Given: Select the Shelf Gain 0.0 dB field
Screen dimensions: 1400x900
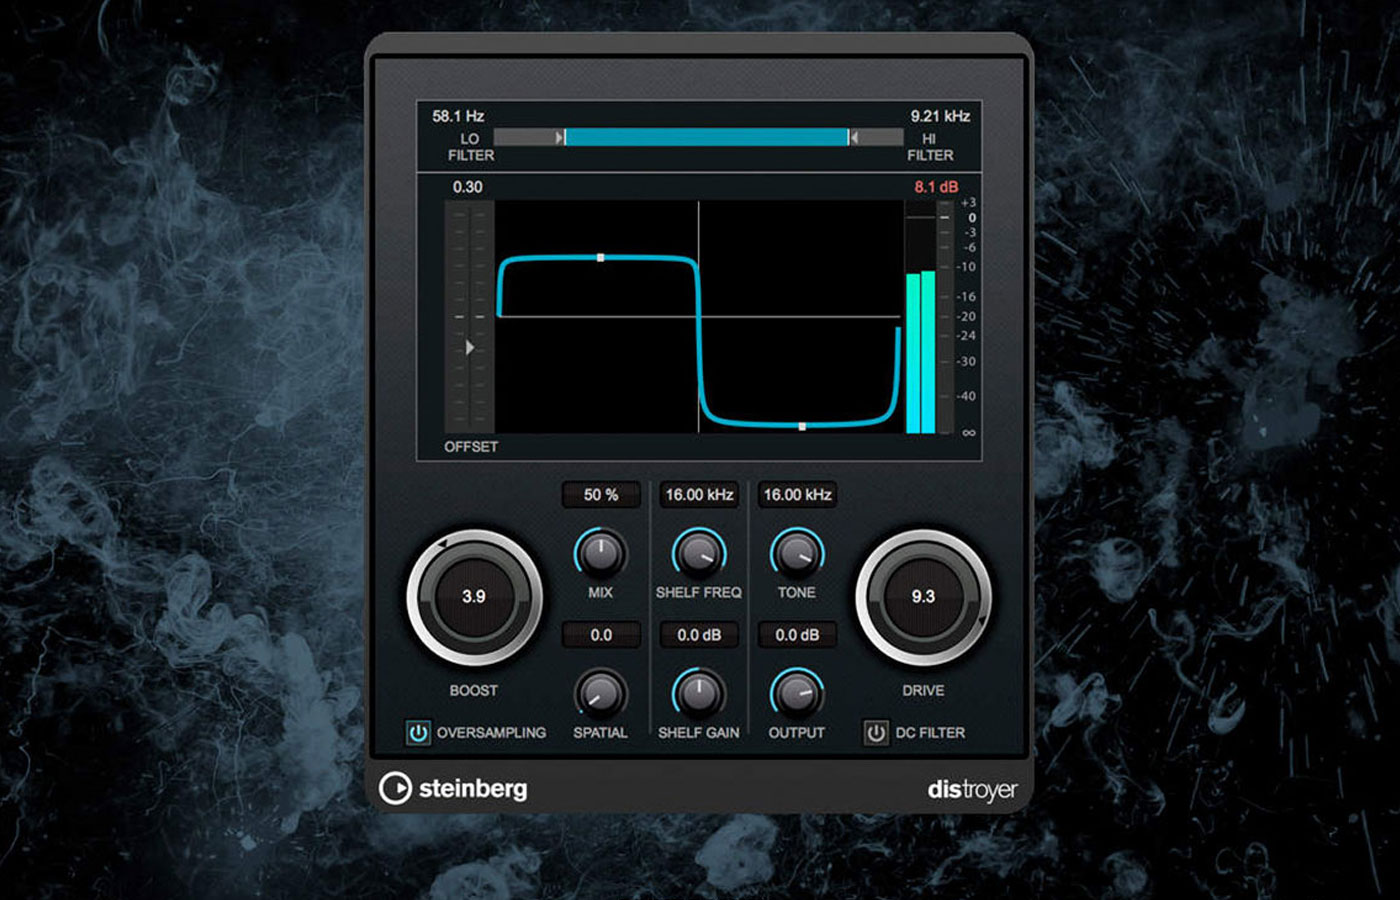Looking at the screenshot, I should [x=699, y=635].
